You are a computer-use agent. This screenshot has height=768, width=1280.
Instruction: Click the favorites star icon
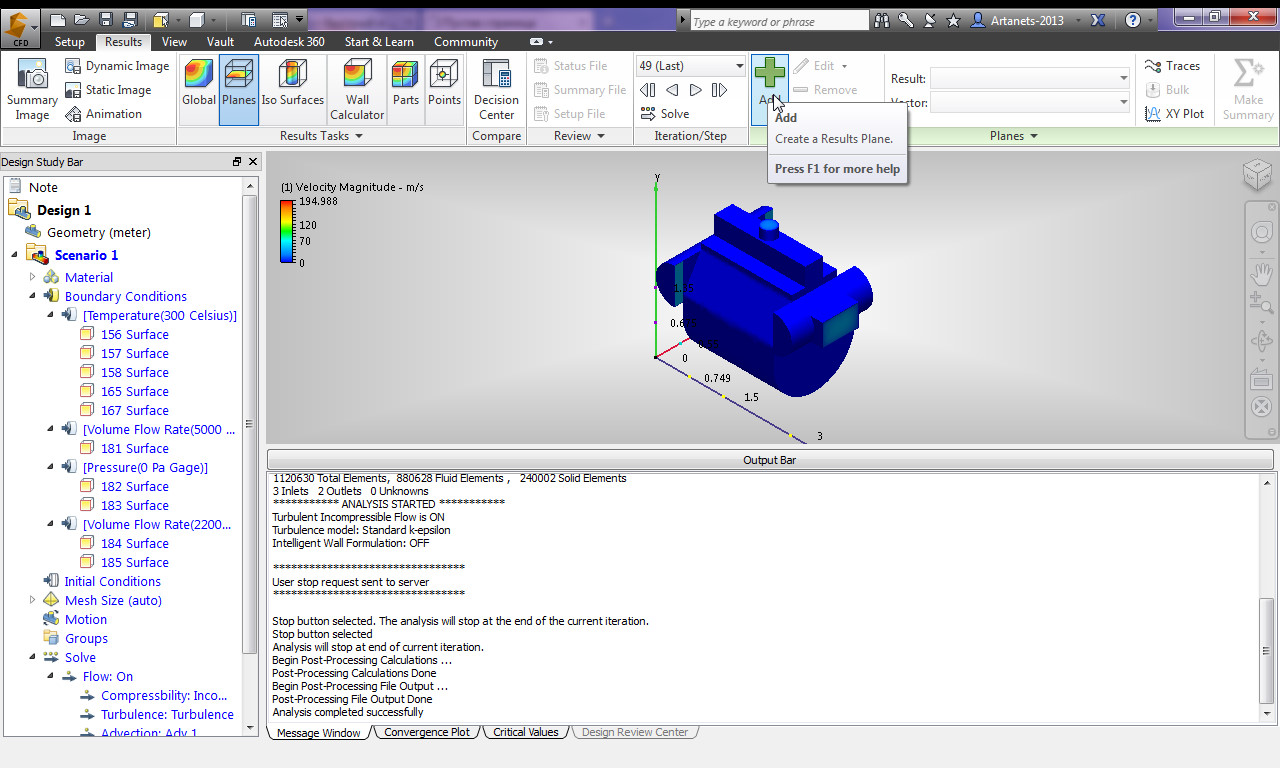[953, 20]
